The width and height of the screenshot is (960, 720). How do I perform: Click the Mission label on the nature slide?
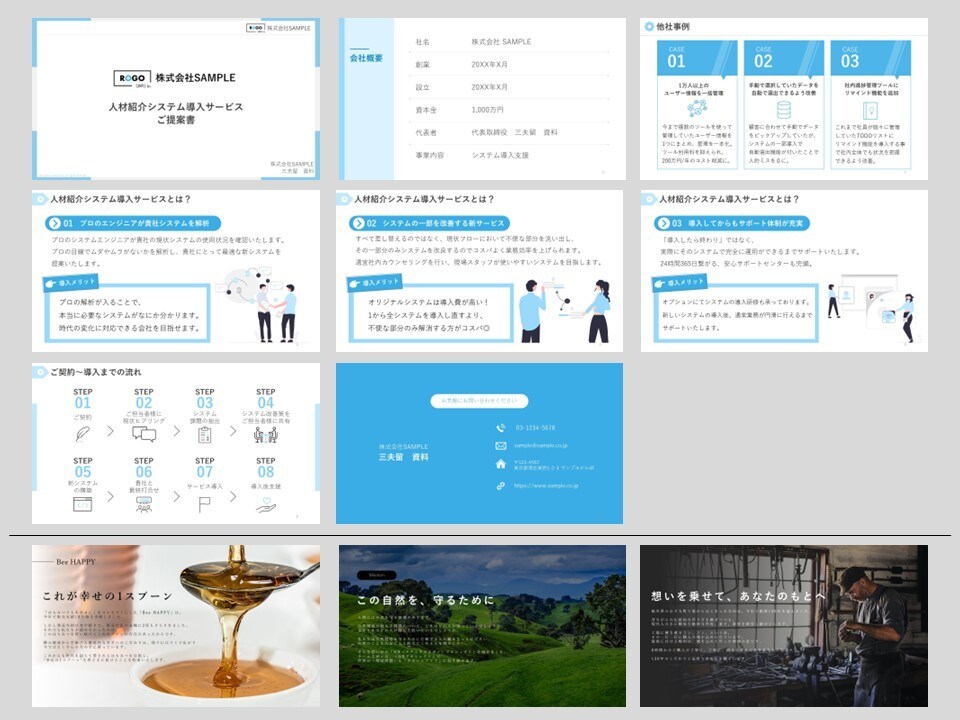pyautogui.click(x=377, y=576)
